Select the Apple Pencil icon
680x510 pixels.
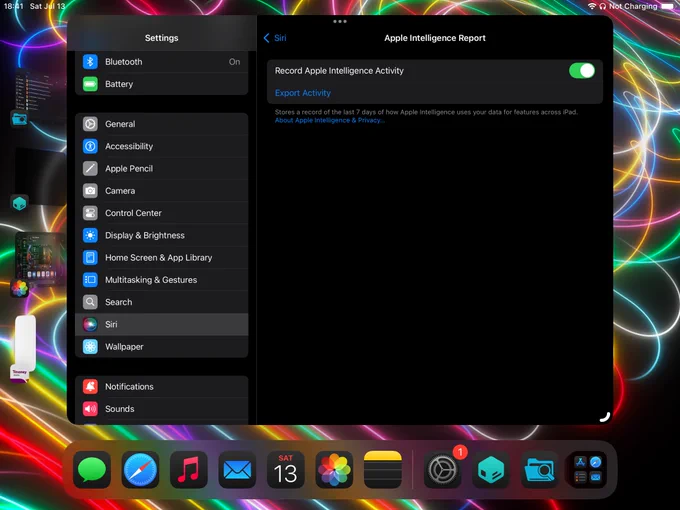(90, 168)
